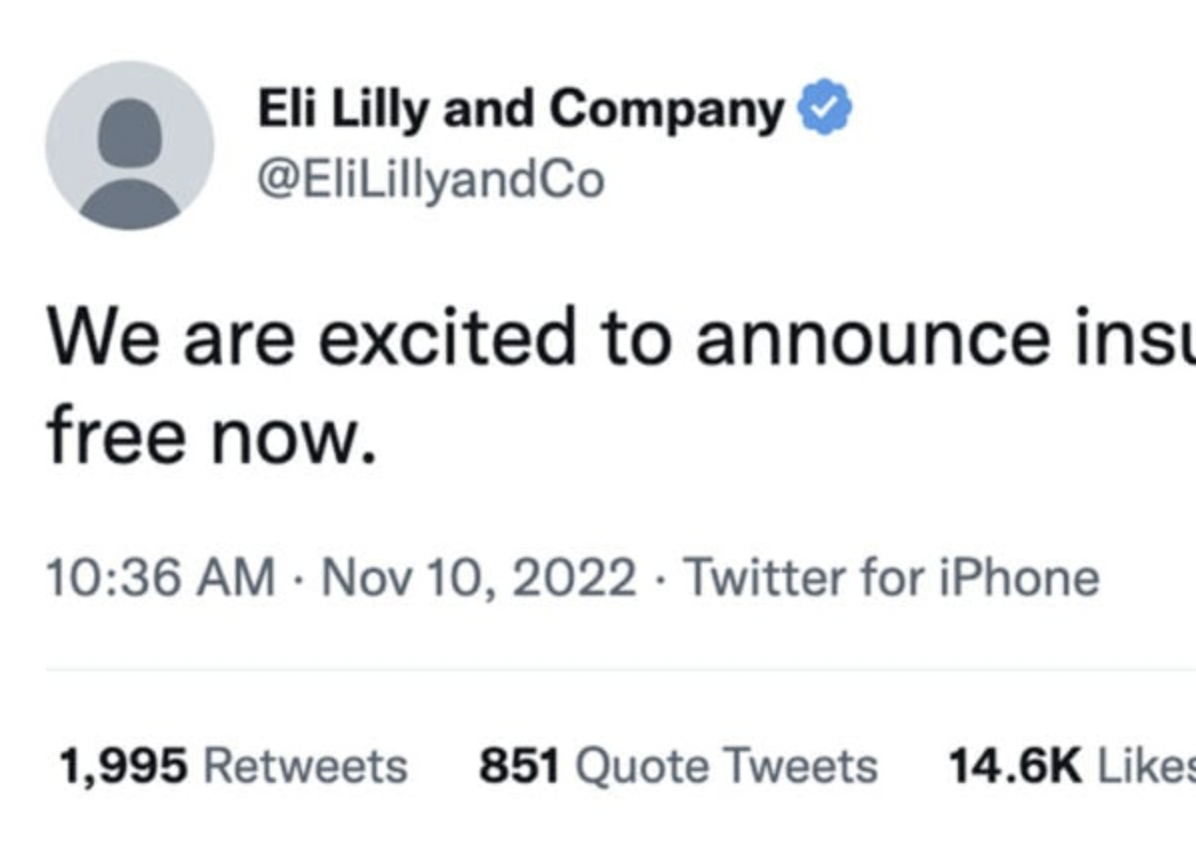Open the Eli Lilly and Company display name
Viewport: 1196px width, 846px height.
(x=521, y=108)
